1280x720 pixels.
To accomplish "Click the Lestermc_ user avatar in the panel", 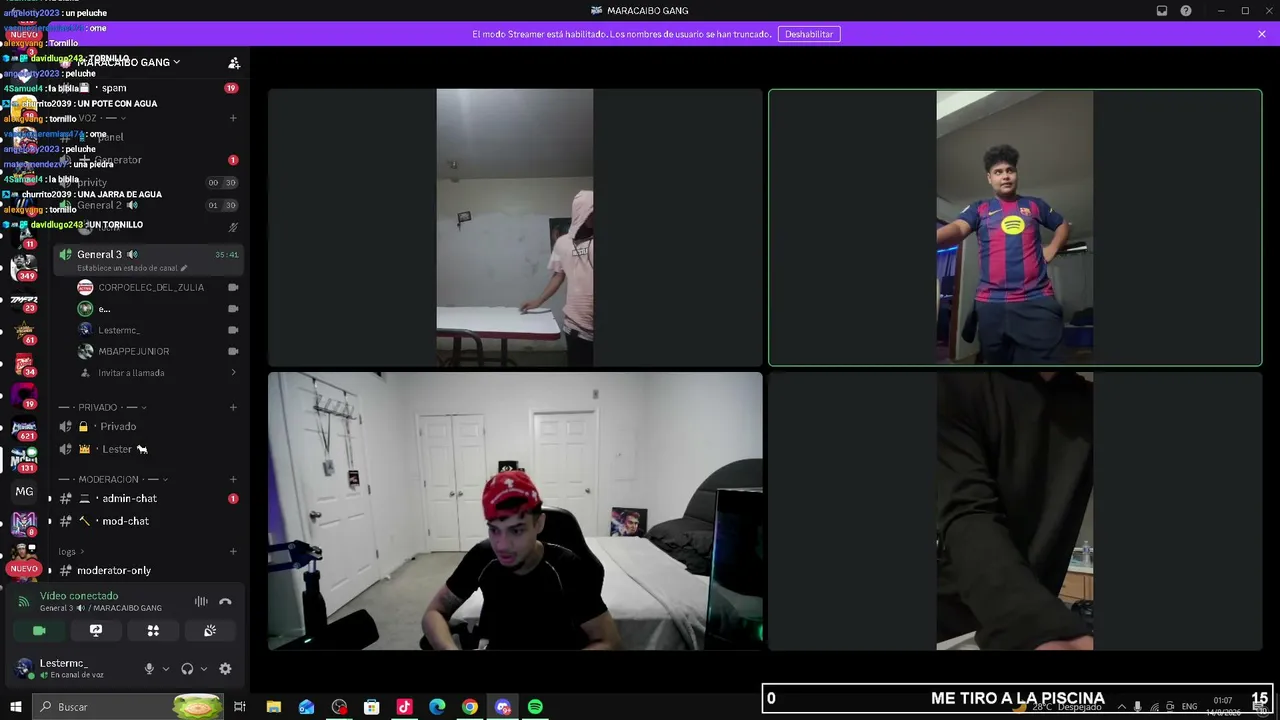I will [x=24, y=669].
